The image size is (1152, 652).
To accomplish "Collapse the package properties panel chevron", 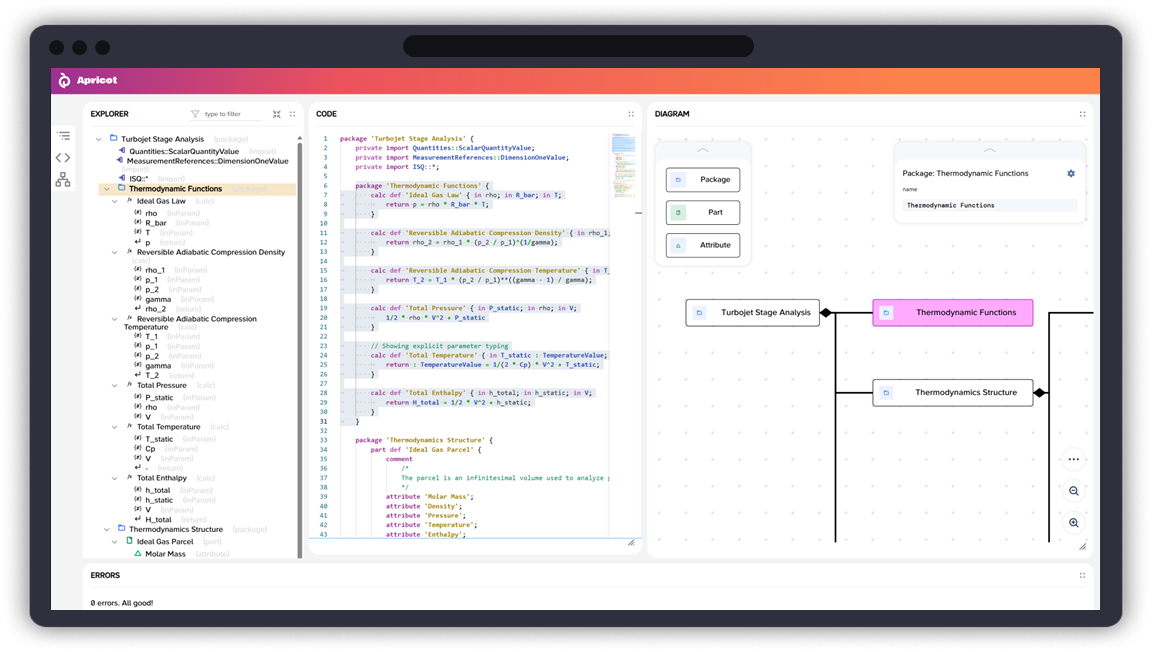I will pyautogui.click(x=989, y=150).
